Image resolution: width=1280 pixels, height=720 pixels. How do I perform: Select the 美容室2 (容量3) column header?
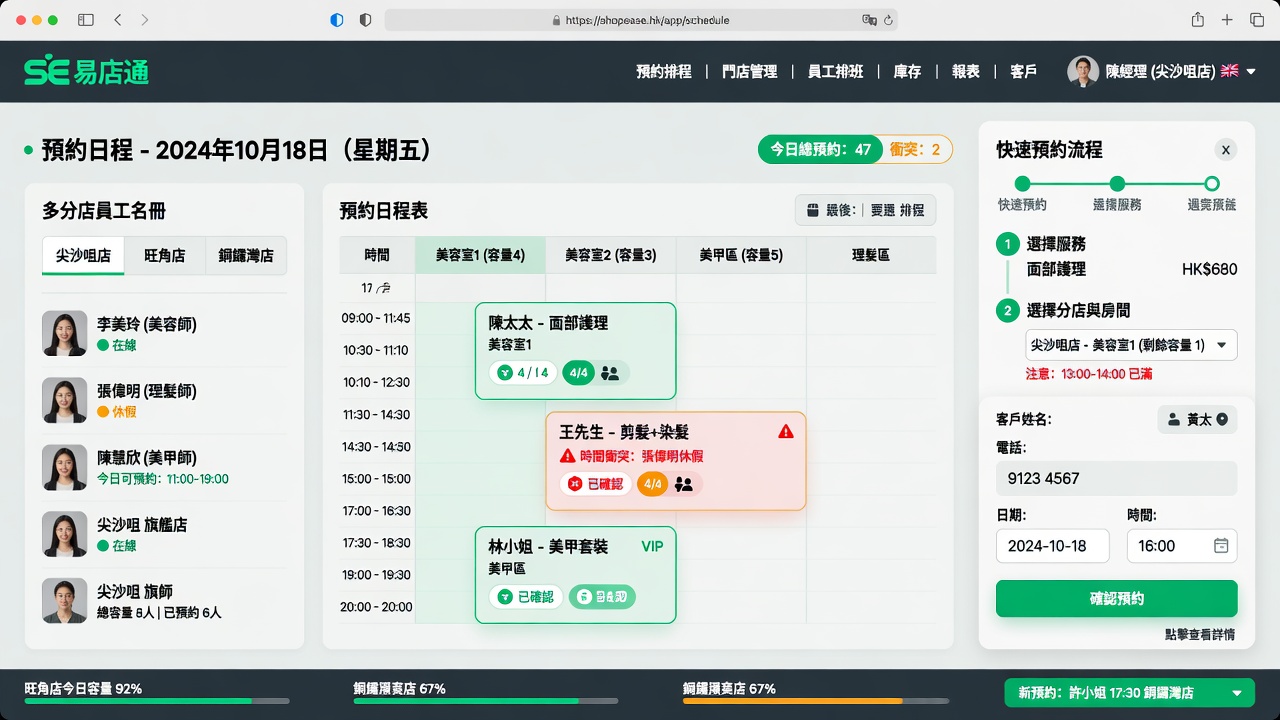(610, 255)
